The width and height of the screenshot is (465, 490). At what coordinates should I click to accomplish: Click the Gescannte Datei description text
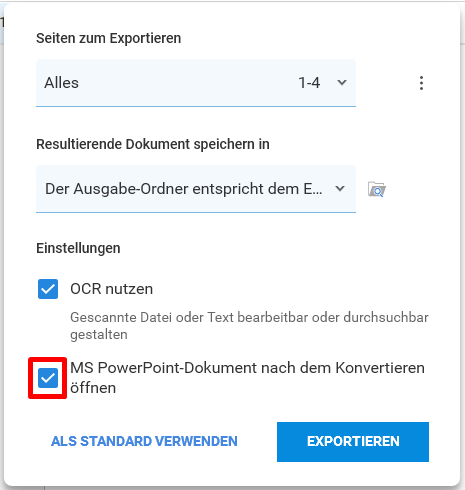click(x=249, y=326)
